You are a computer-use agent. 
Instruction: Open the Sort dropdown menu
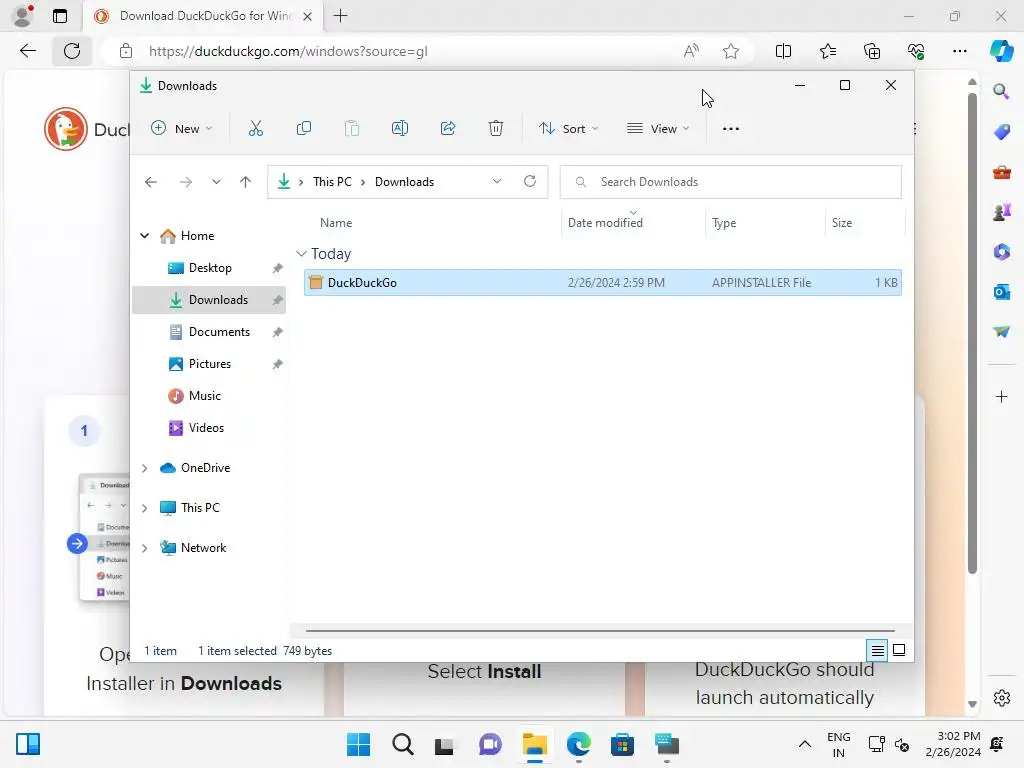click(x=568, y=129)
